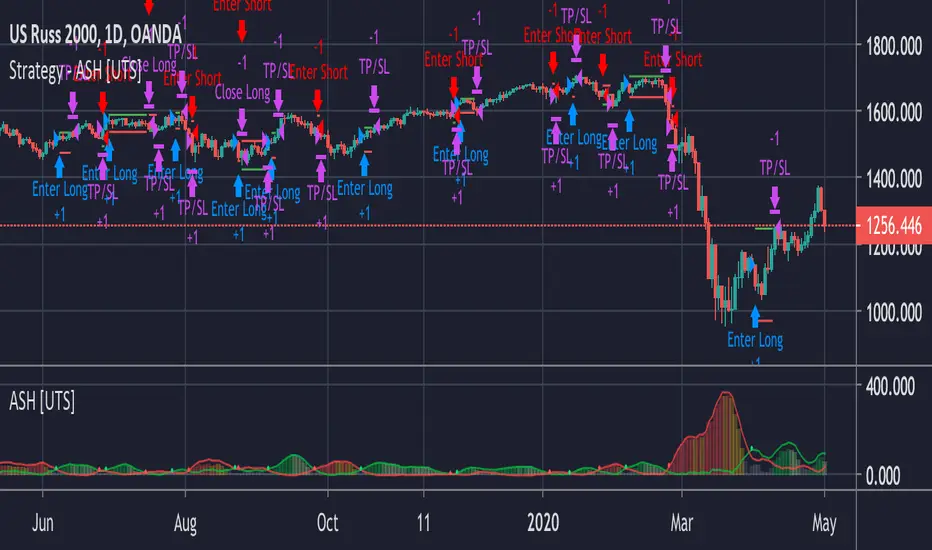Click the 400.000 ASH scale value
The height and width of the screenshot is (550, 932).
(x=890, y=386)
